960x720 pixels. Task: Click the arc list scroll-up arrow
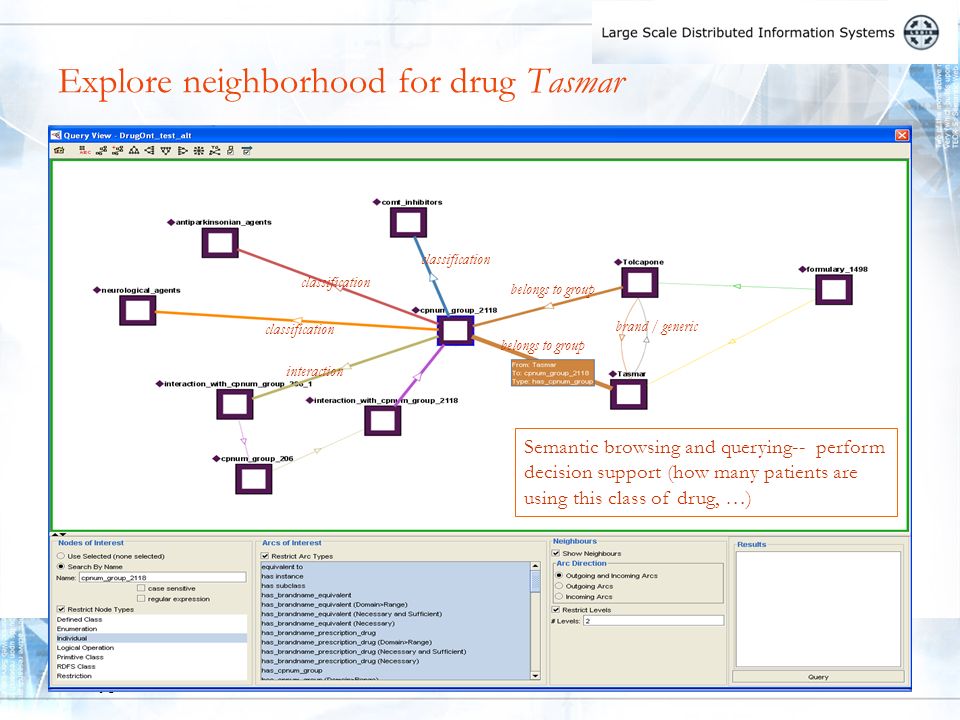[x=536, y=566]
